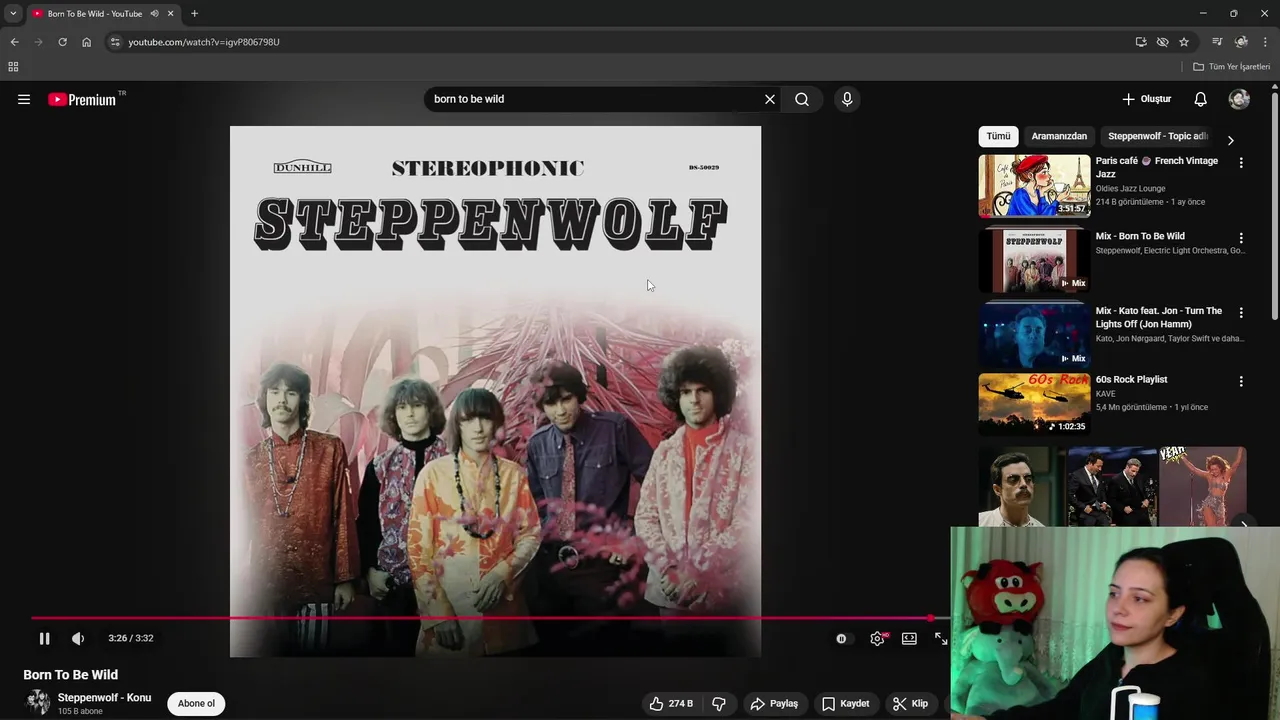Click the crossed-out eye icon in address bar
This screenshot has height=720, width=1280.
pyautogui.click(x=1162, y=42)
